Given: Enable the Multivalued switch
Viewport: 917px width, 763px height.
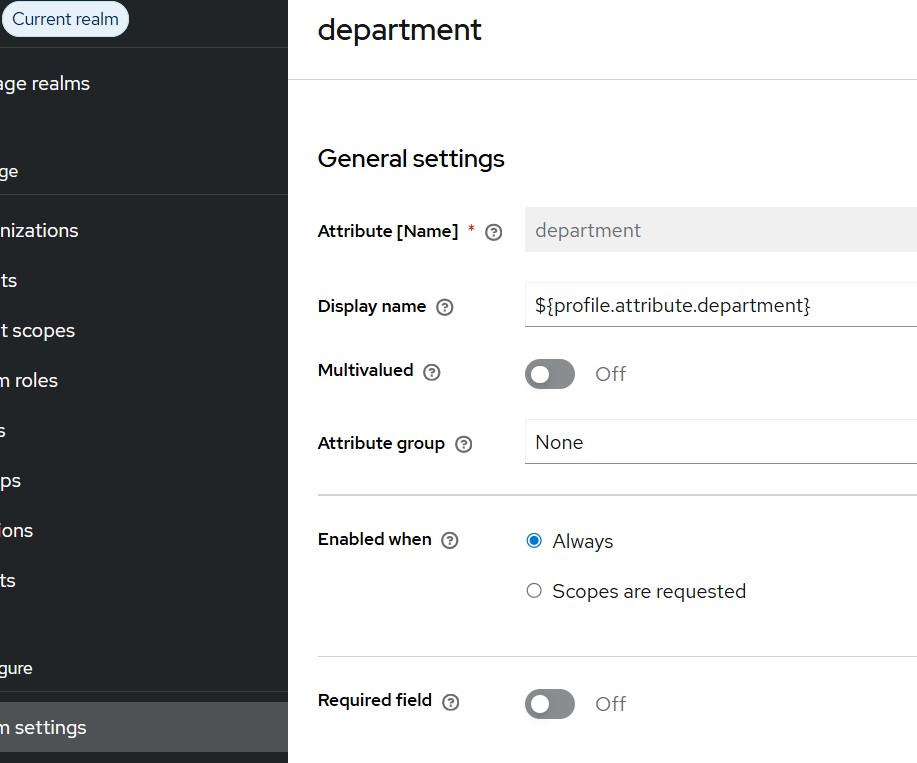Looking at the screenshot, I should (x=550, y=374).
